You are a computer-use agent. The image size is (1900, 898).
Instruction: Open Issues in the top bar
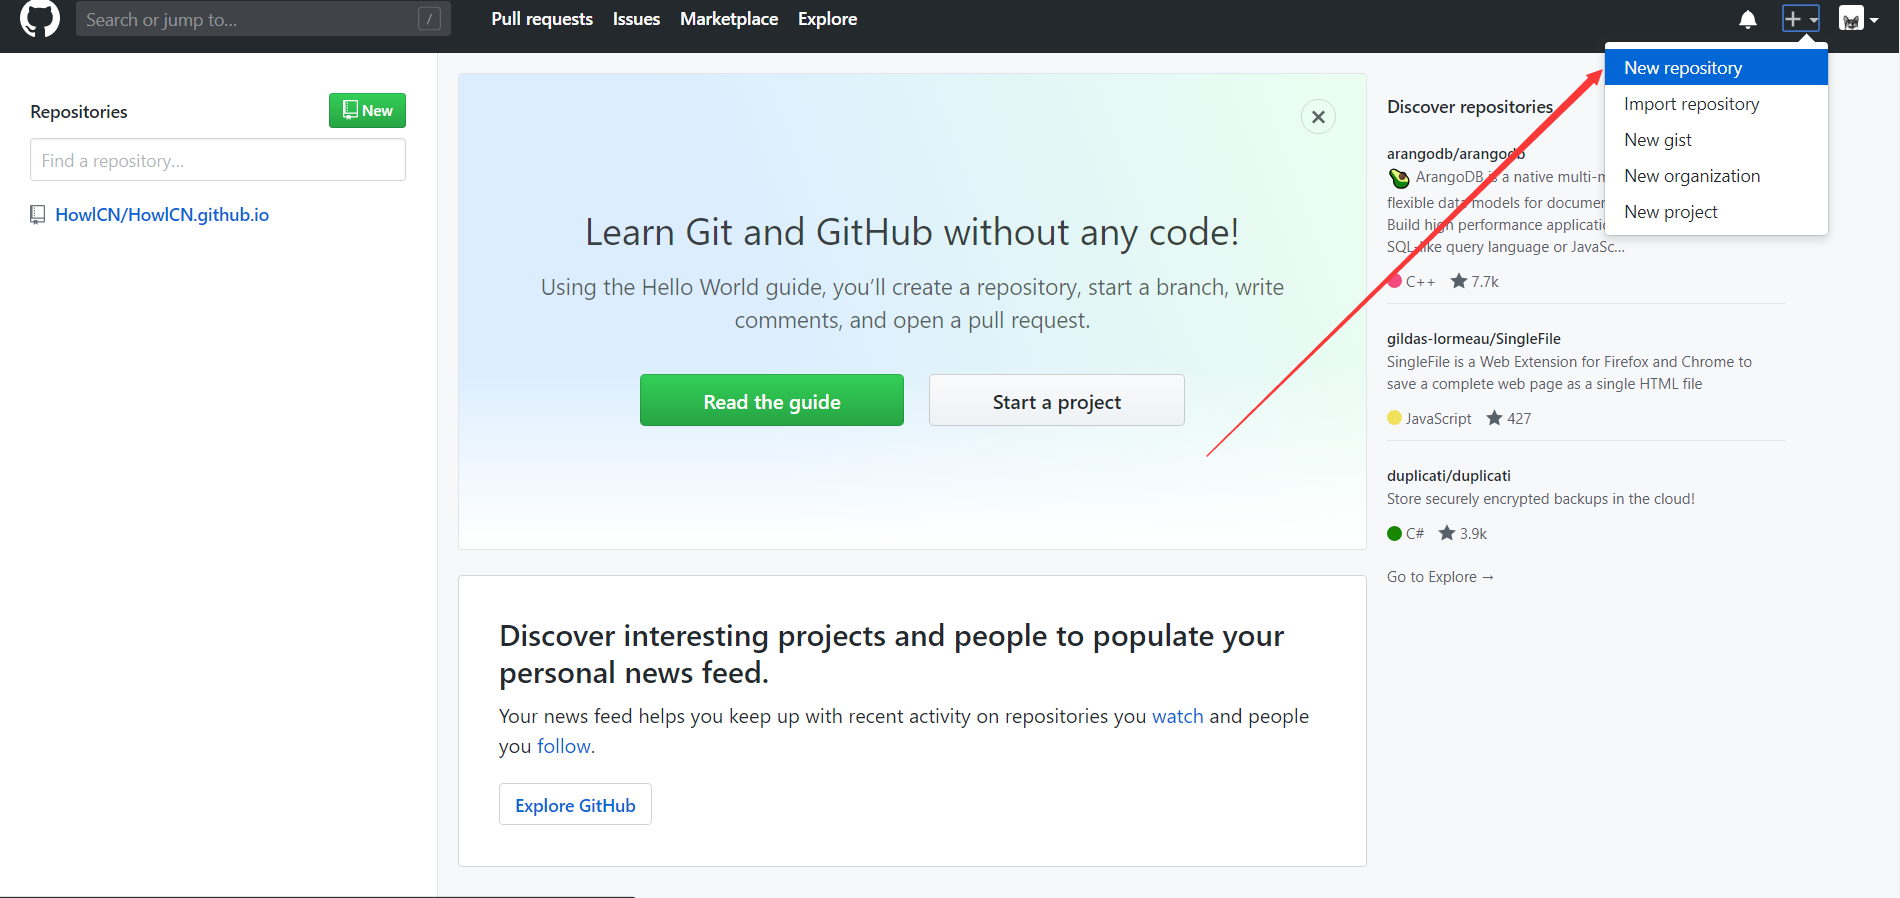[636, 19]
